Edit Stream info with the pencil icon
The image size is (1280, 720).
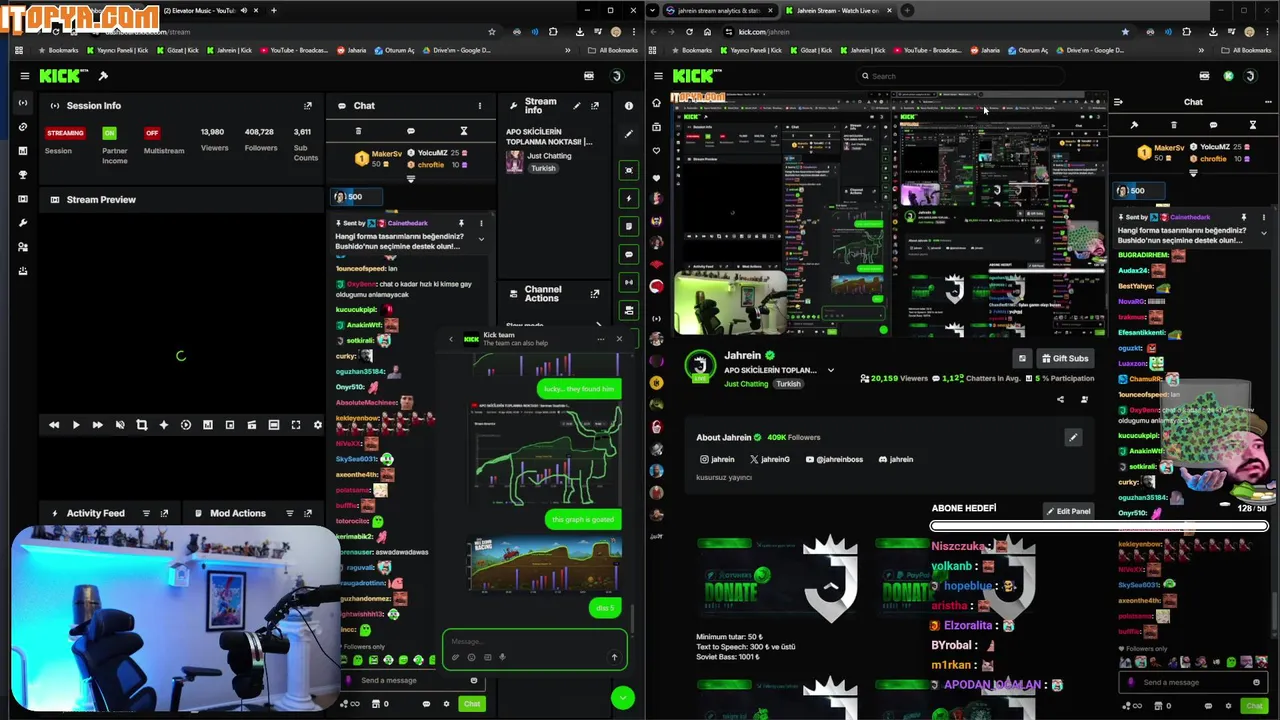[576, 105]
